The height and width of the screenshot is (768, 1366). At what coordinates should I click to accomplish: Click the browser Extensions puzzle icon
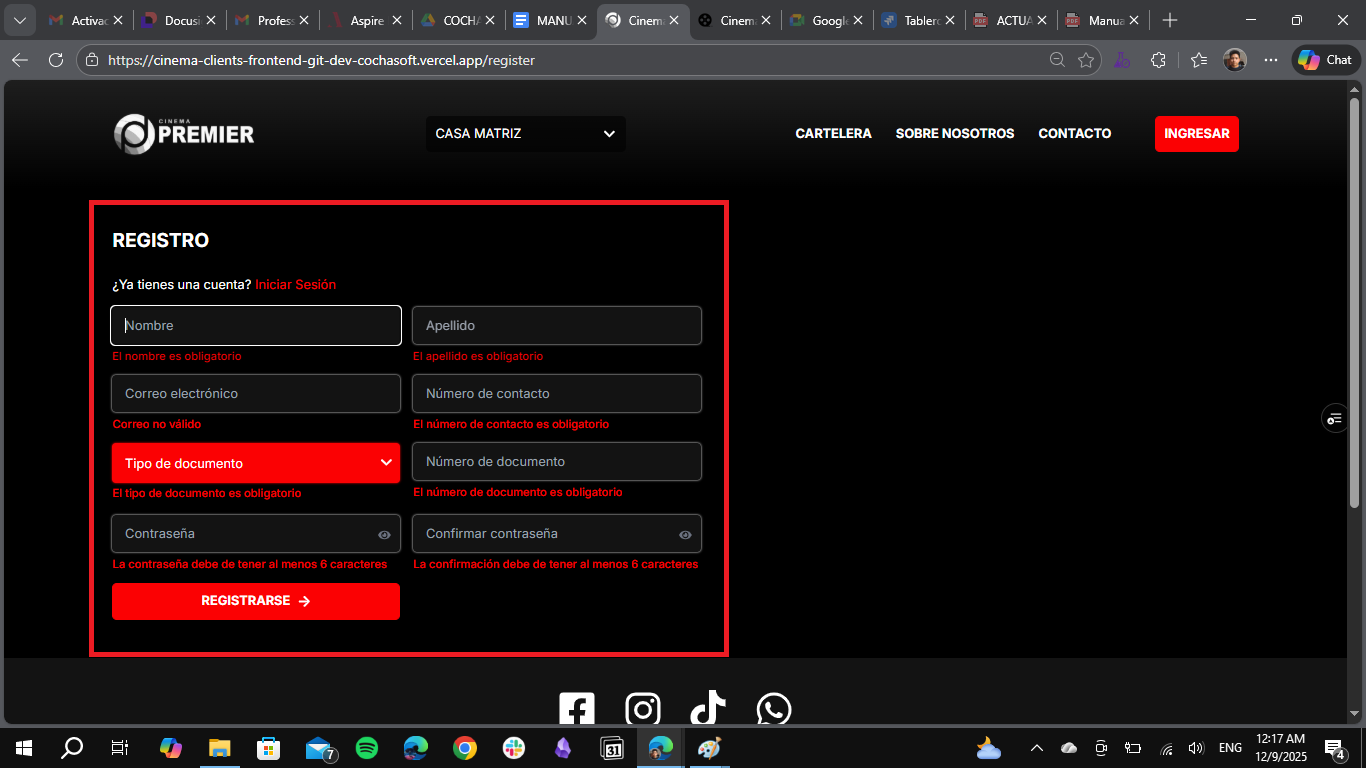1158,60
